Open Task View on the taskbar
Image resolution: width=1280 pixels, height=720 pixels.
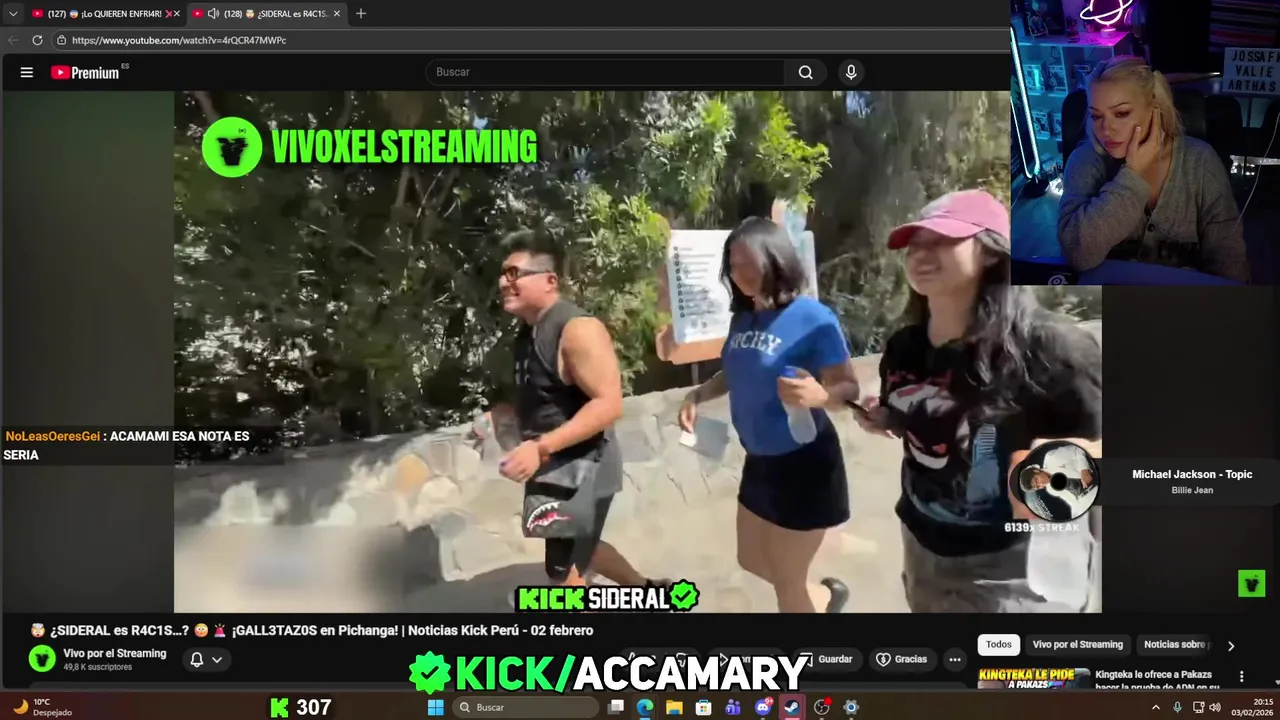[x=616, y=707]
